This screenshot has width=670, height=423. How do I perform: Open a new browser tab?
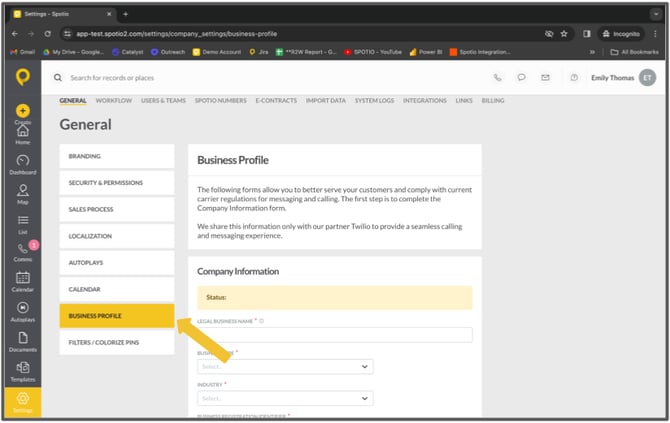125,14
